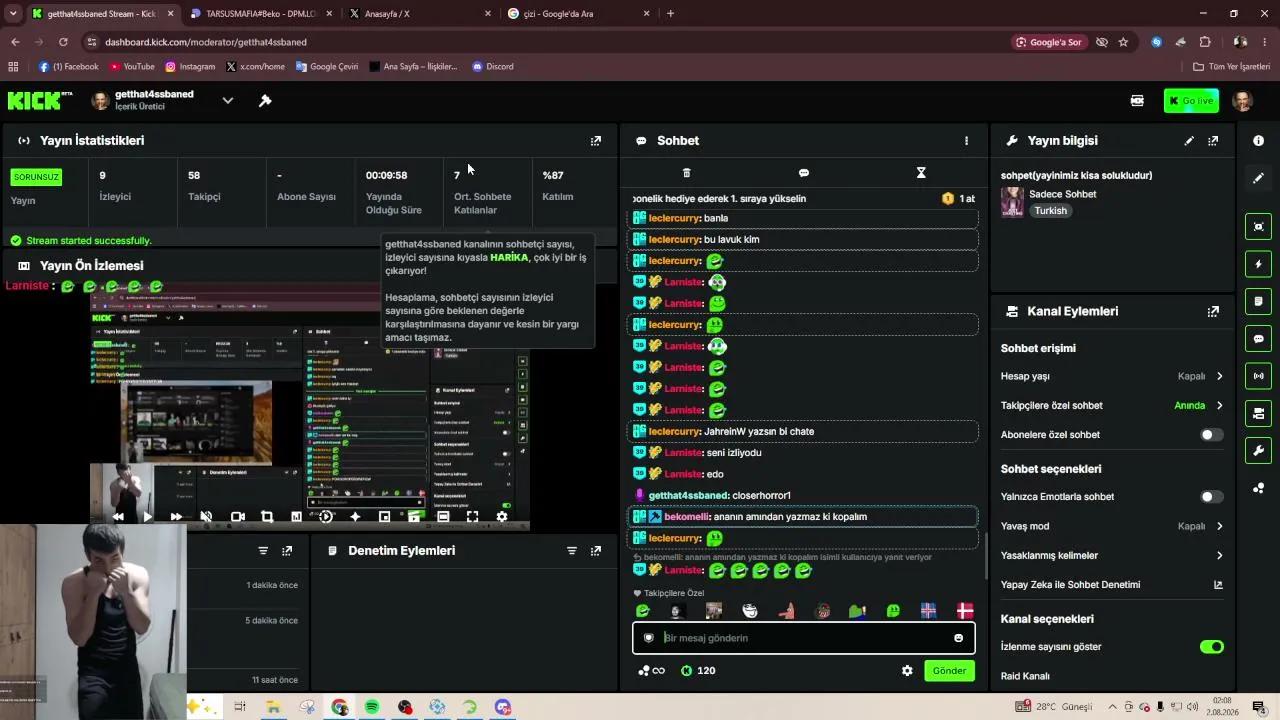Pop out the Yayın bilgisi panel
The width and height of the screenshot is (1280, 720).
pos(1213,141)
